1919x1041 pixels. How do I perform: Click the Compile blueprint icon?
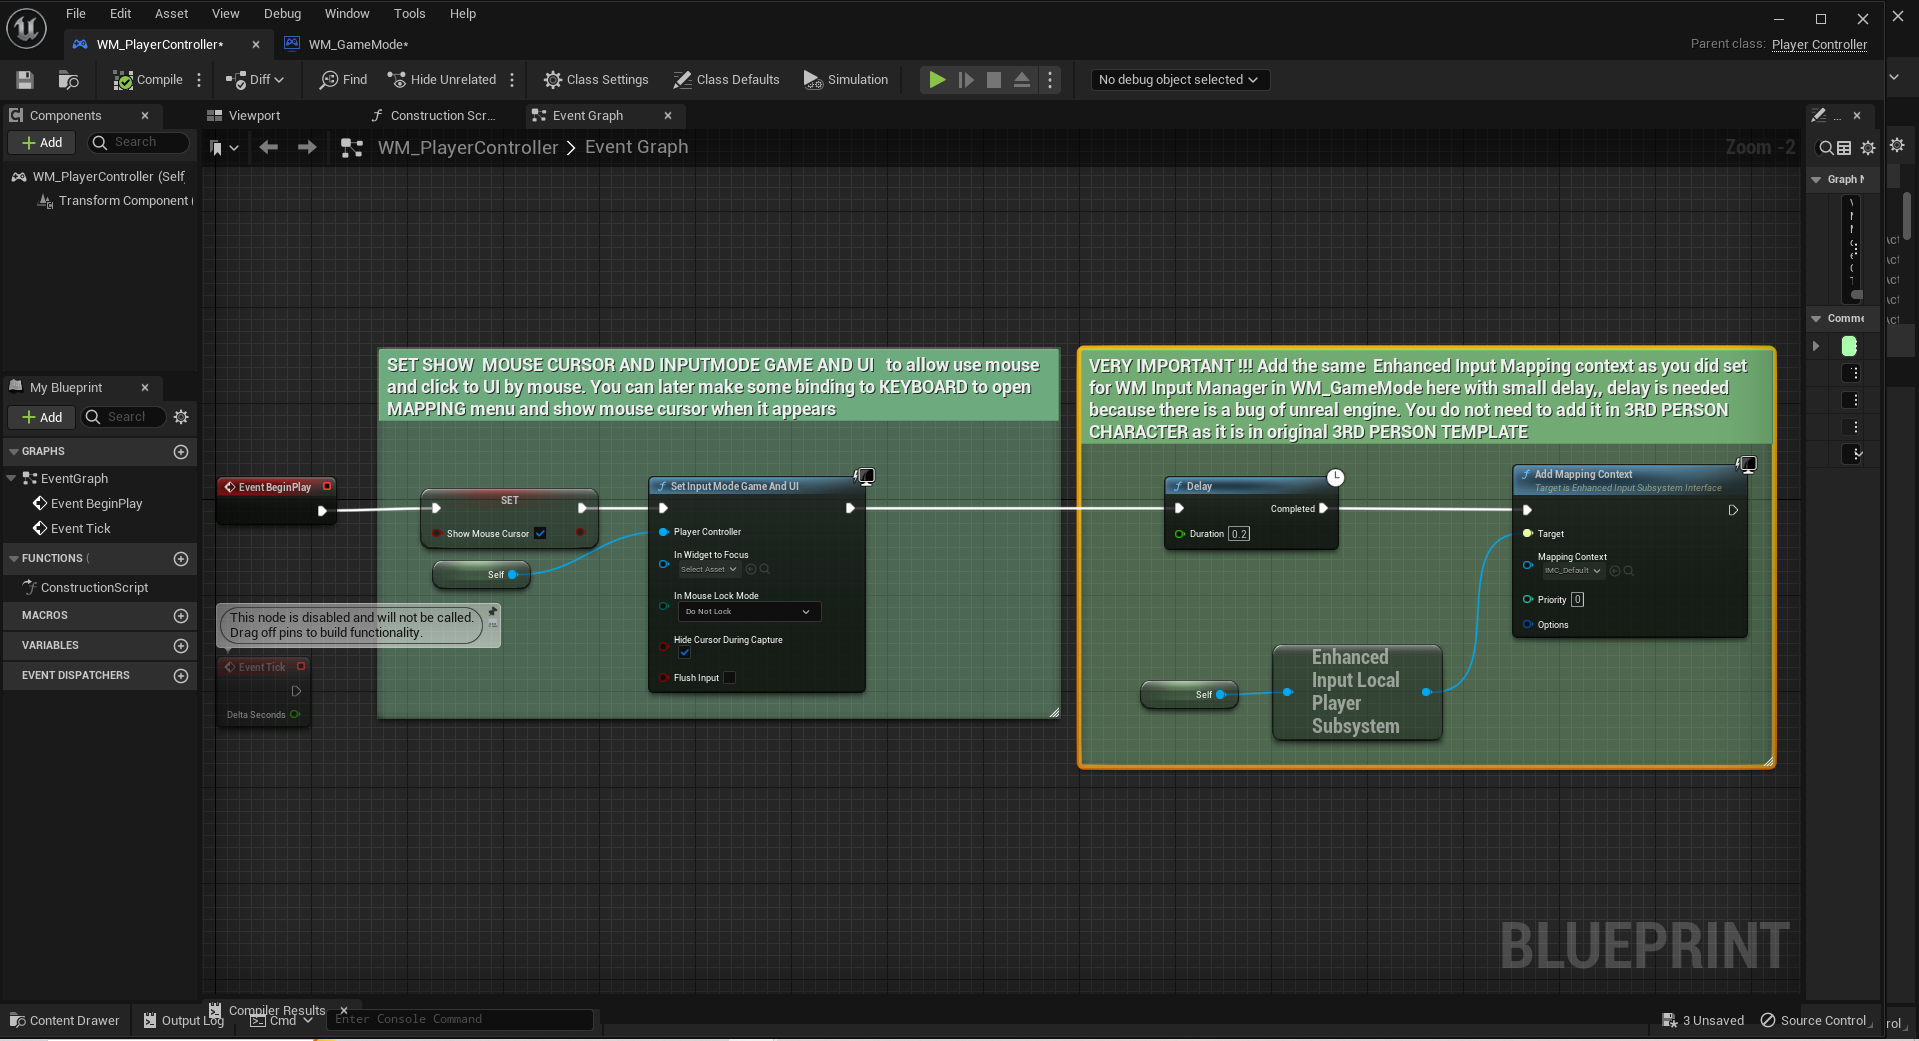point(123,80)
